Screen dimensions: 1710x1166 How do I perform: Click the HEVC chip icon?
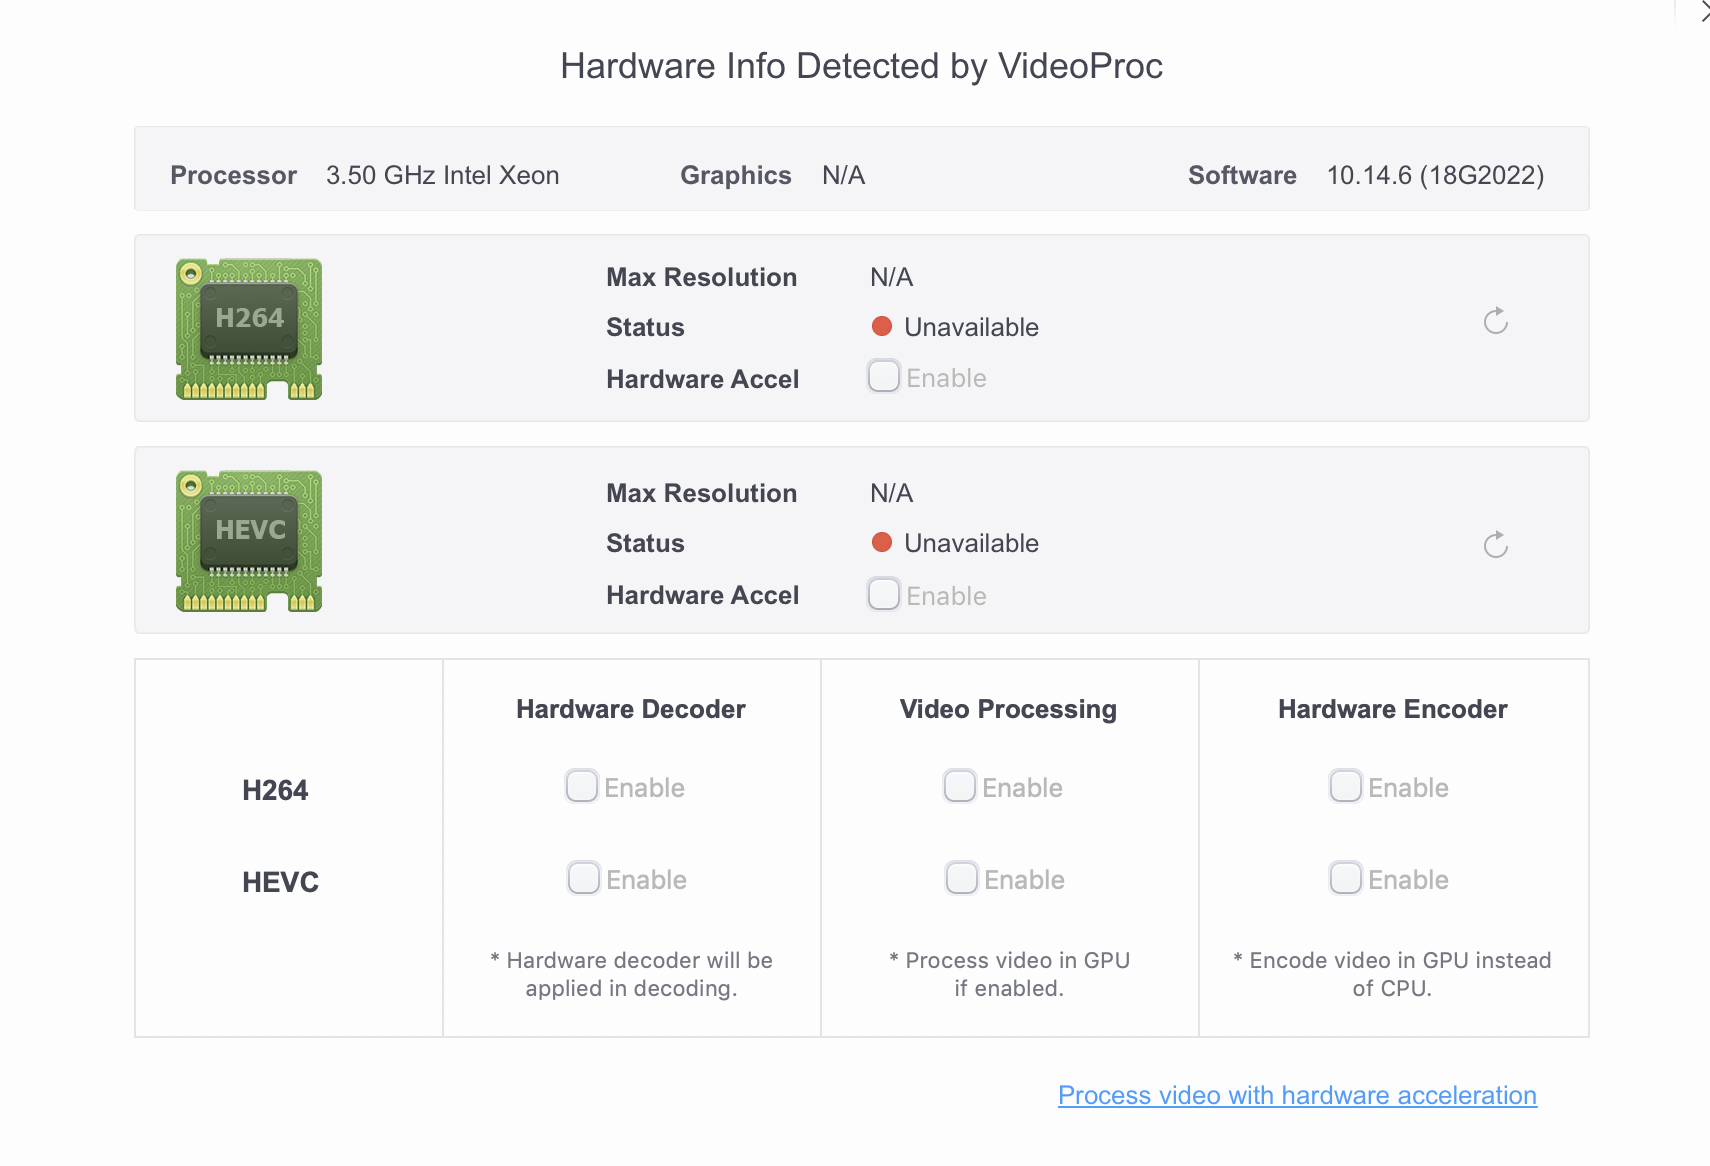click(x=249, y=540)
